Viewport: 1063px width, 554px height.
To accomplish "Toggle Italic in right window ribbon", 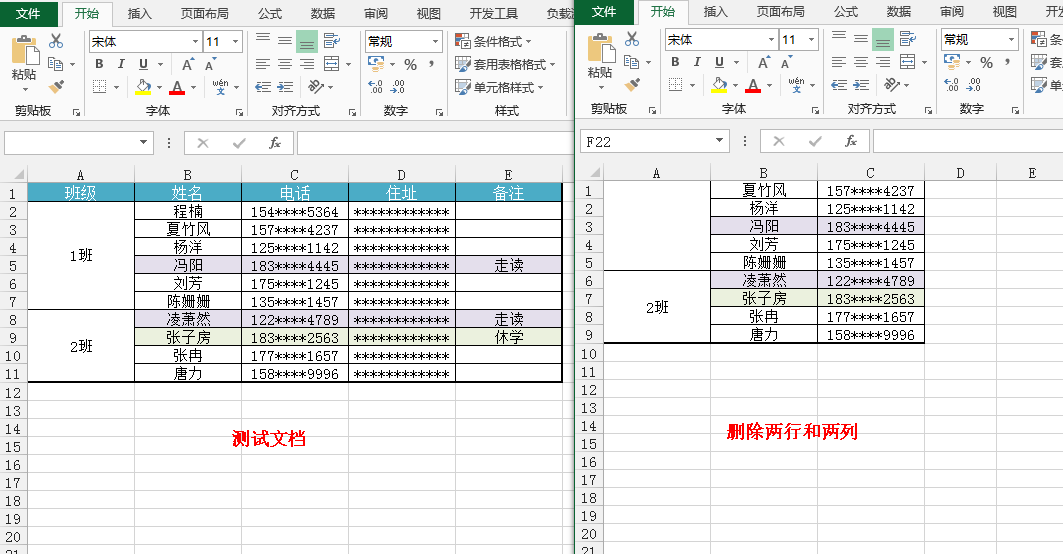I will pyautogui.click(x=696, y=62).
